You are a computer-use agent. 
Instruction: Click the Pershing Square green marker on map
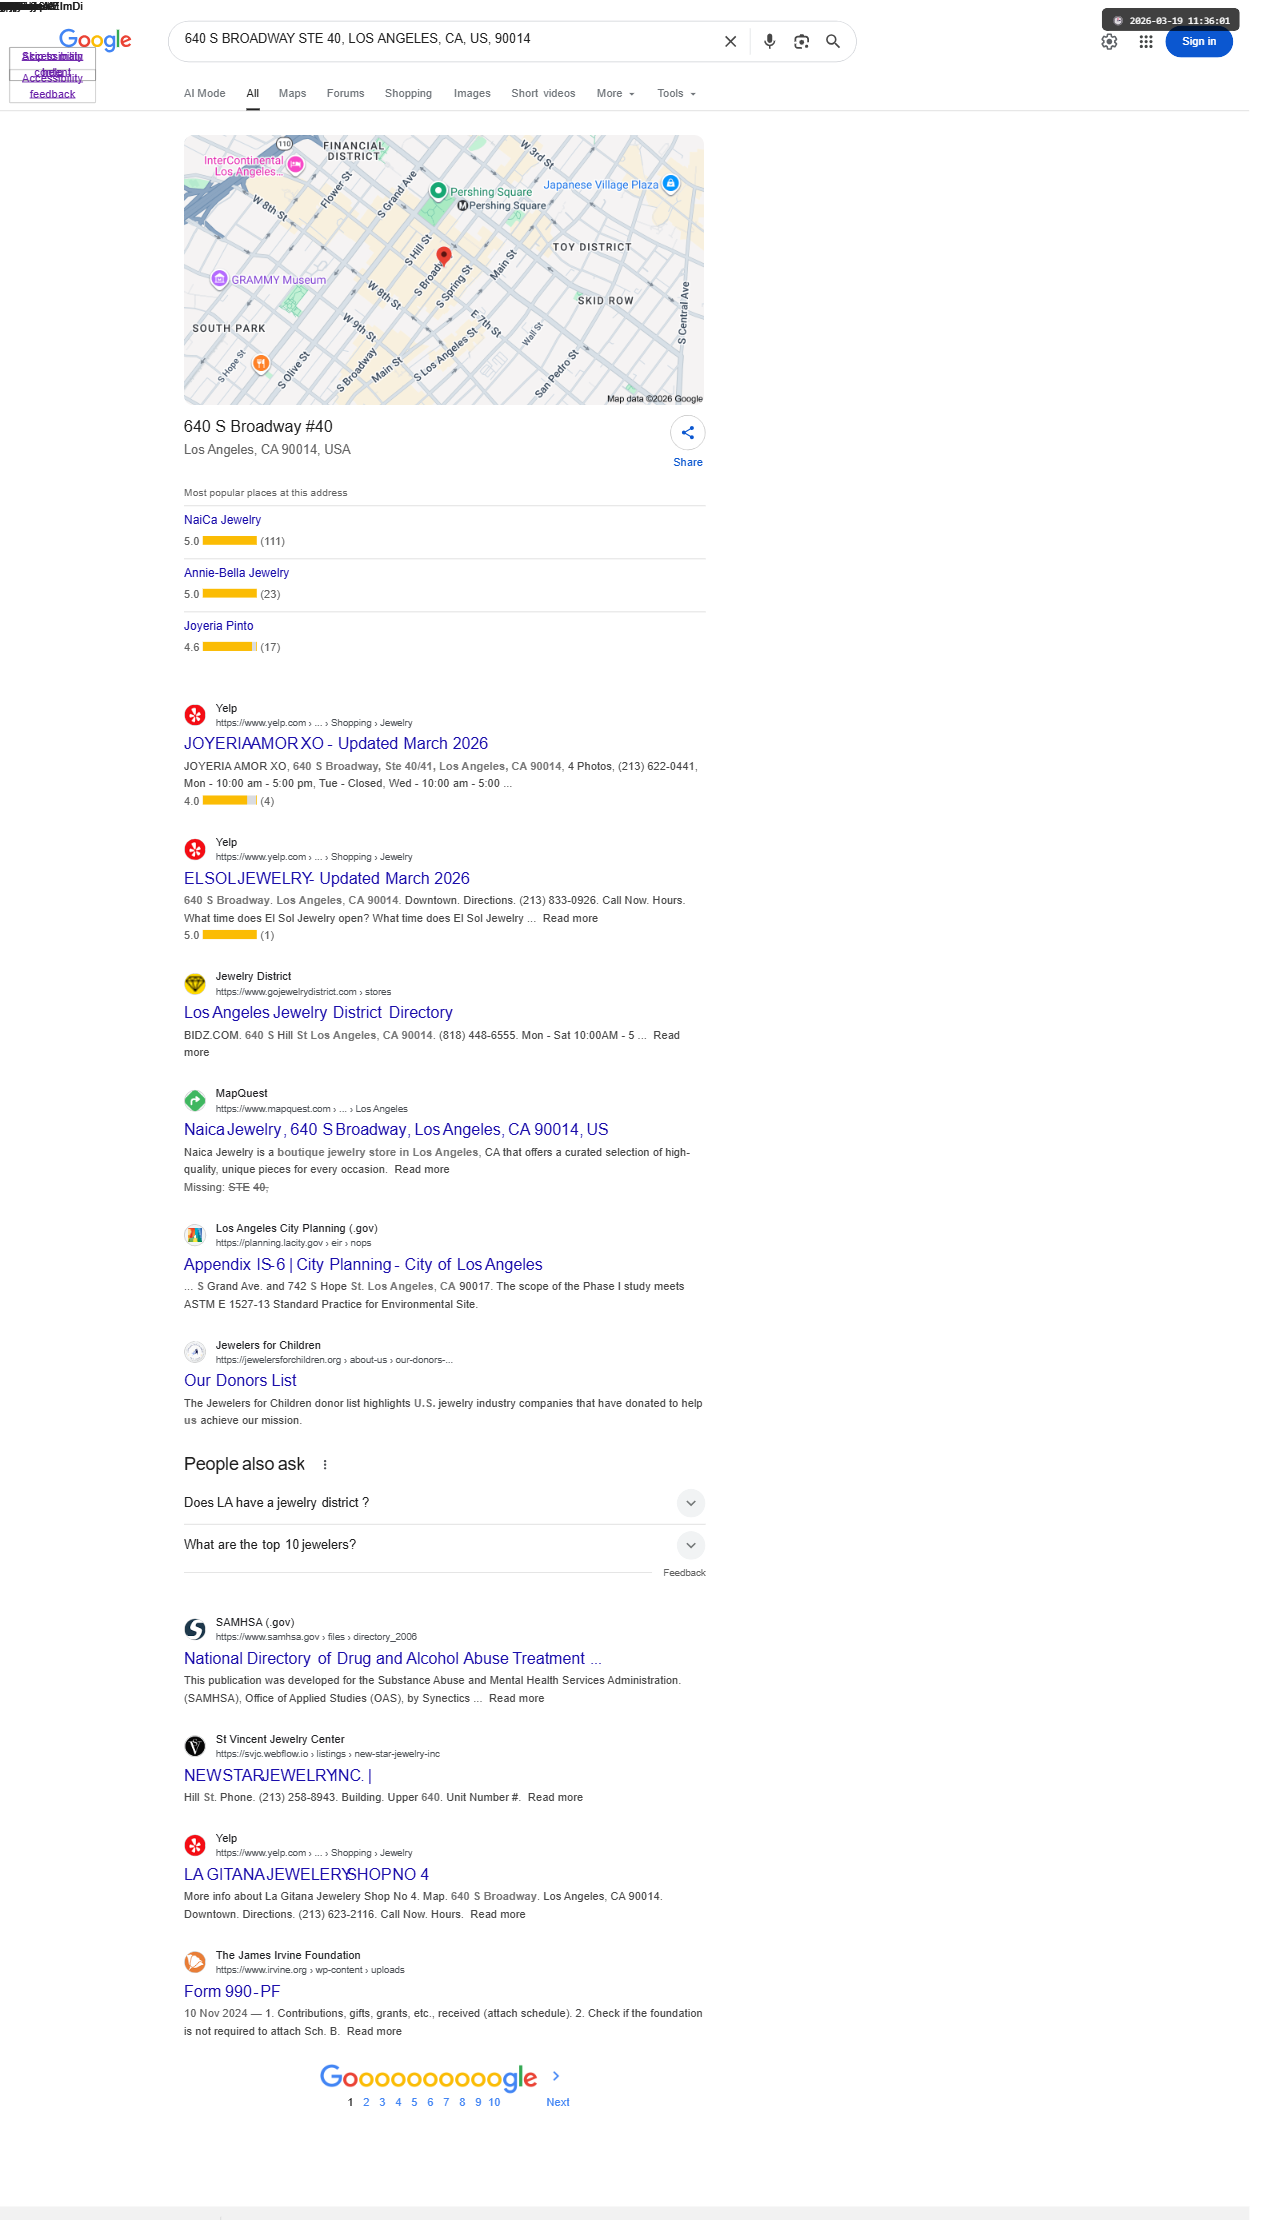point(438,190)
